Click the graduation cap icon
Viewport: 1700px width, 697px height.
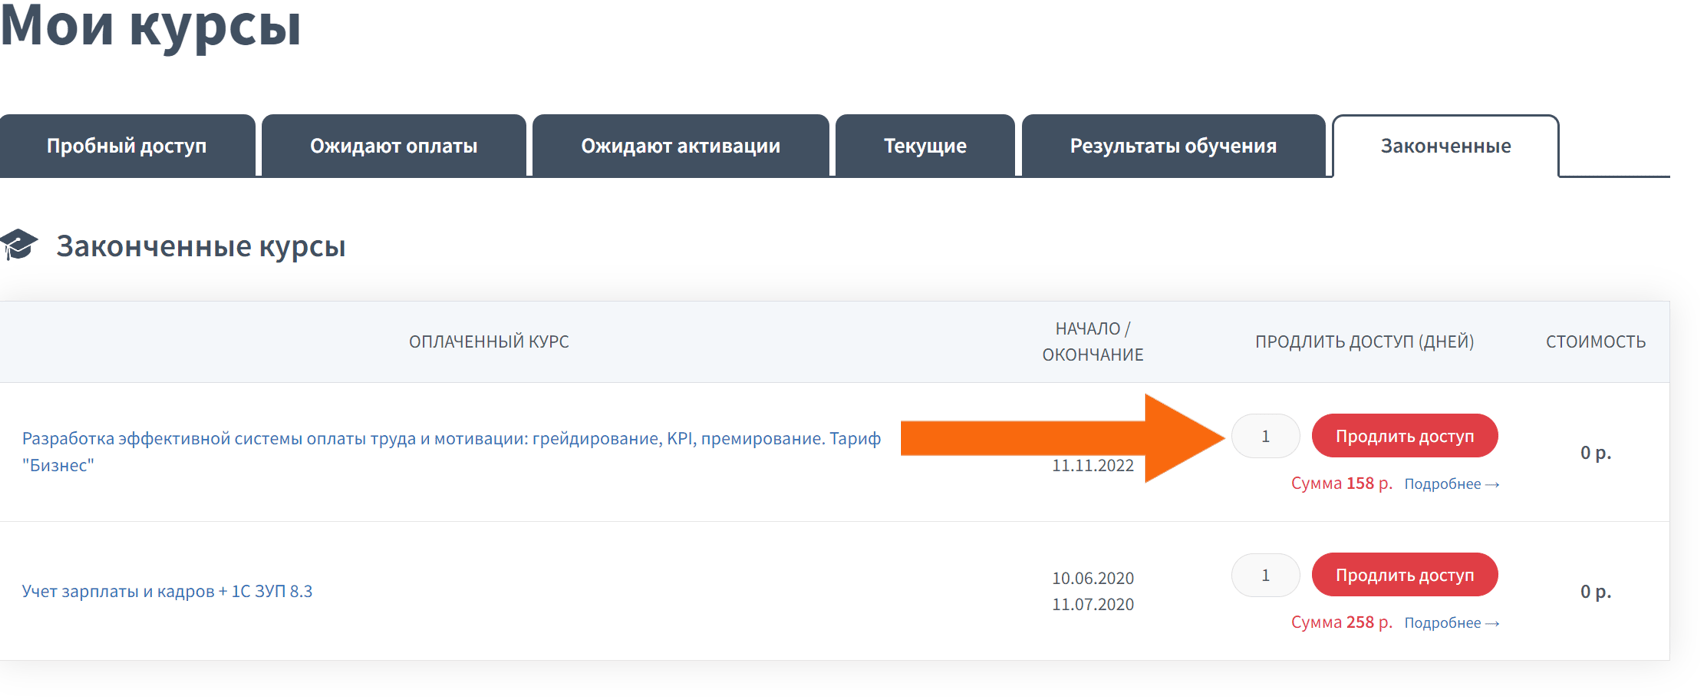[x=19, y=245]
